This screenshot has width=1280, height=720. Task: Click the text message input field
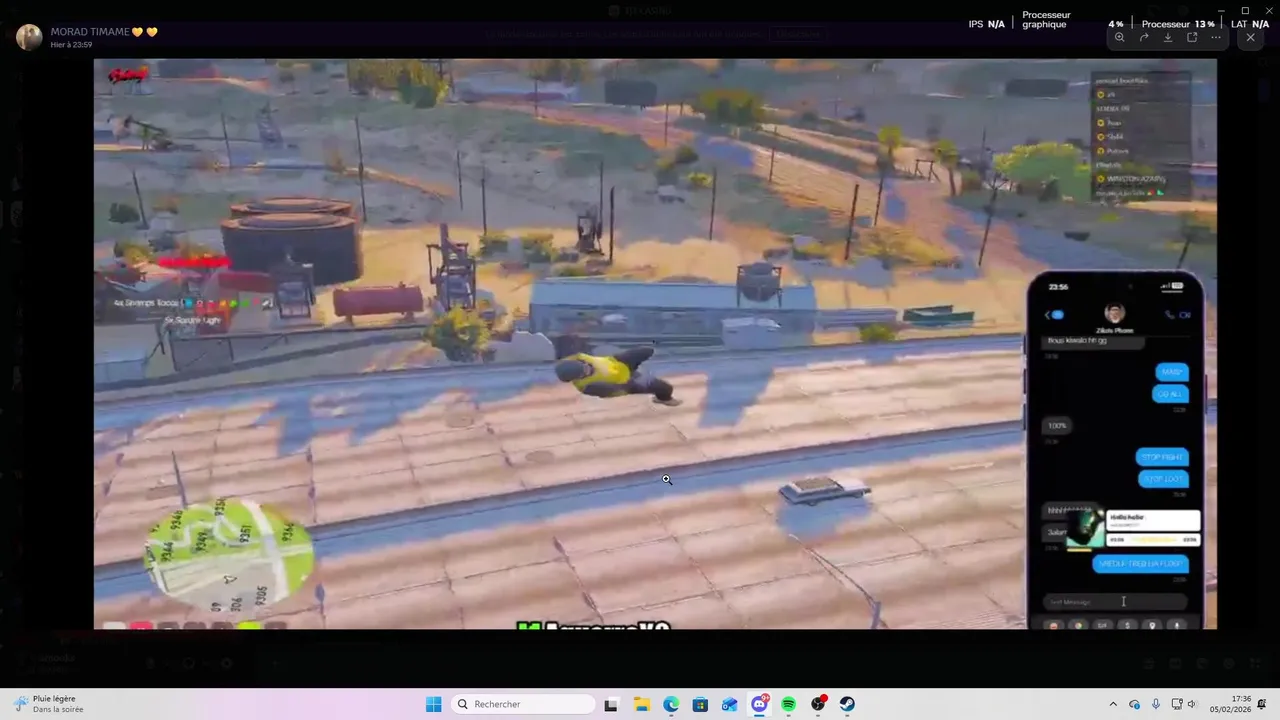click(x=1115, y=602)
